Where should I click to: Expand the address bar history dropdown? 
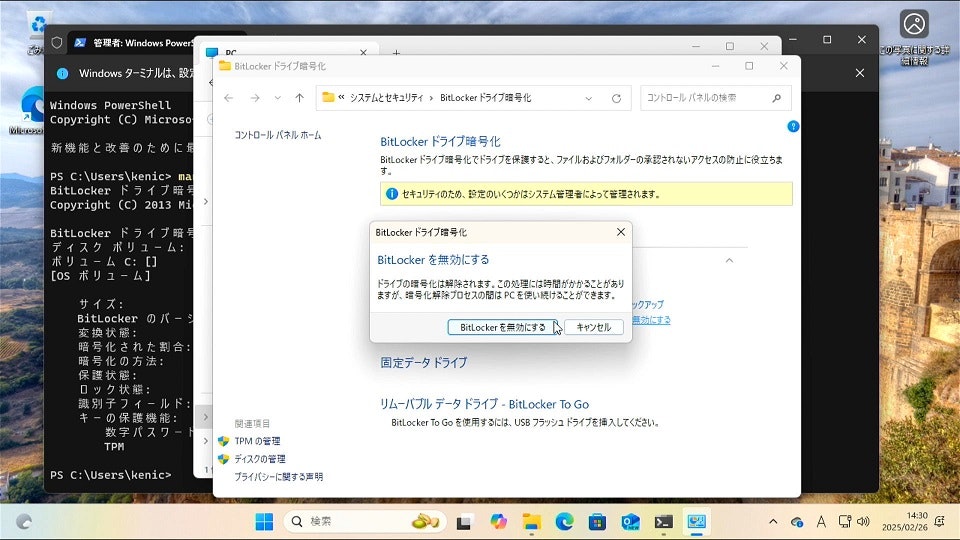[588, 98]
